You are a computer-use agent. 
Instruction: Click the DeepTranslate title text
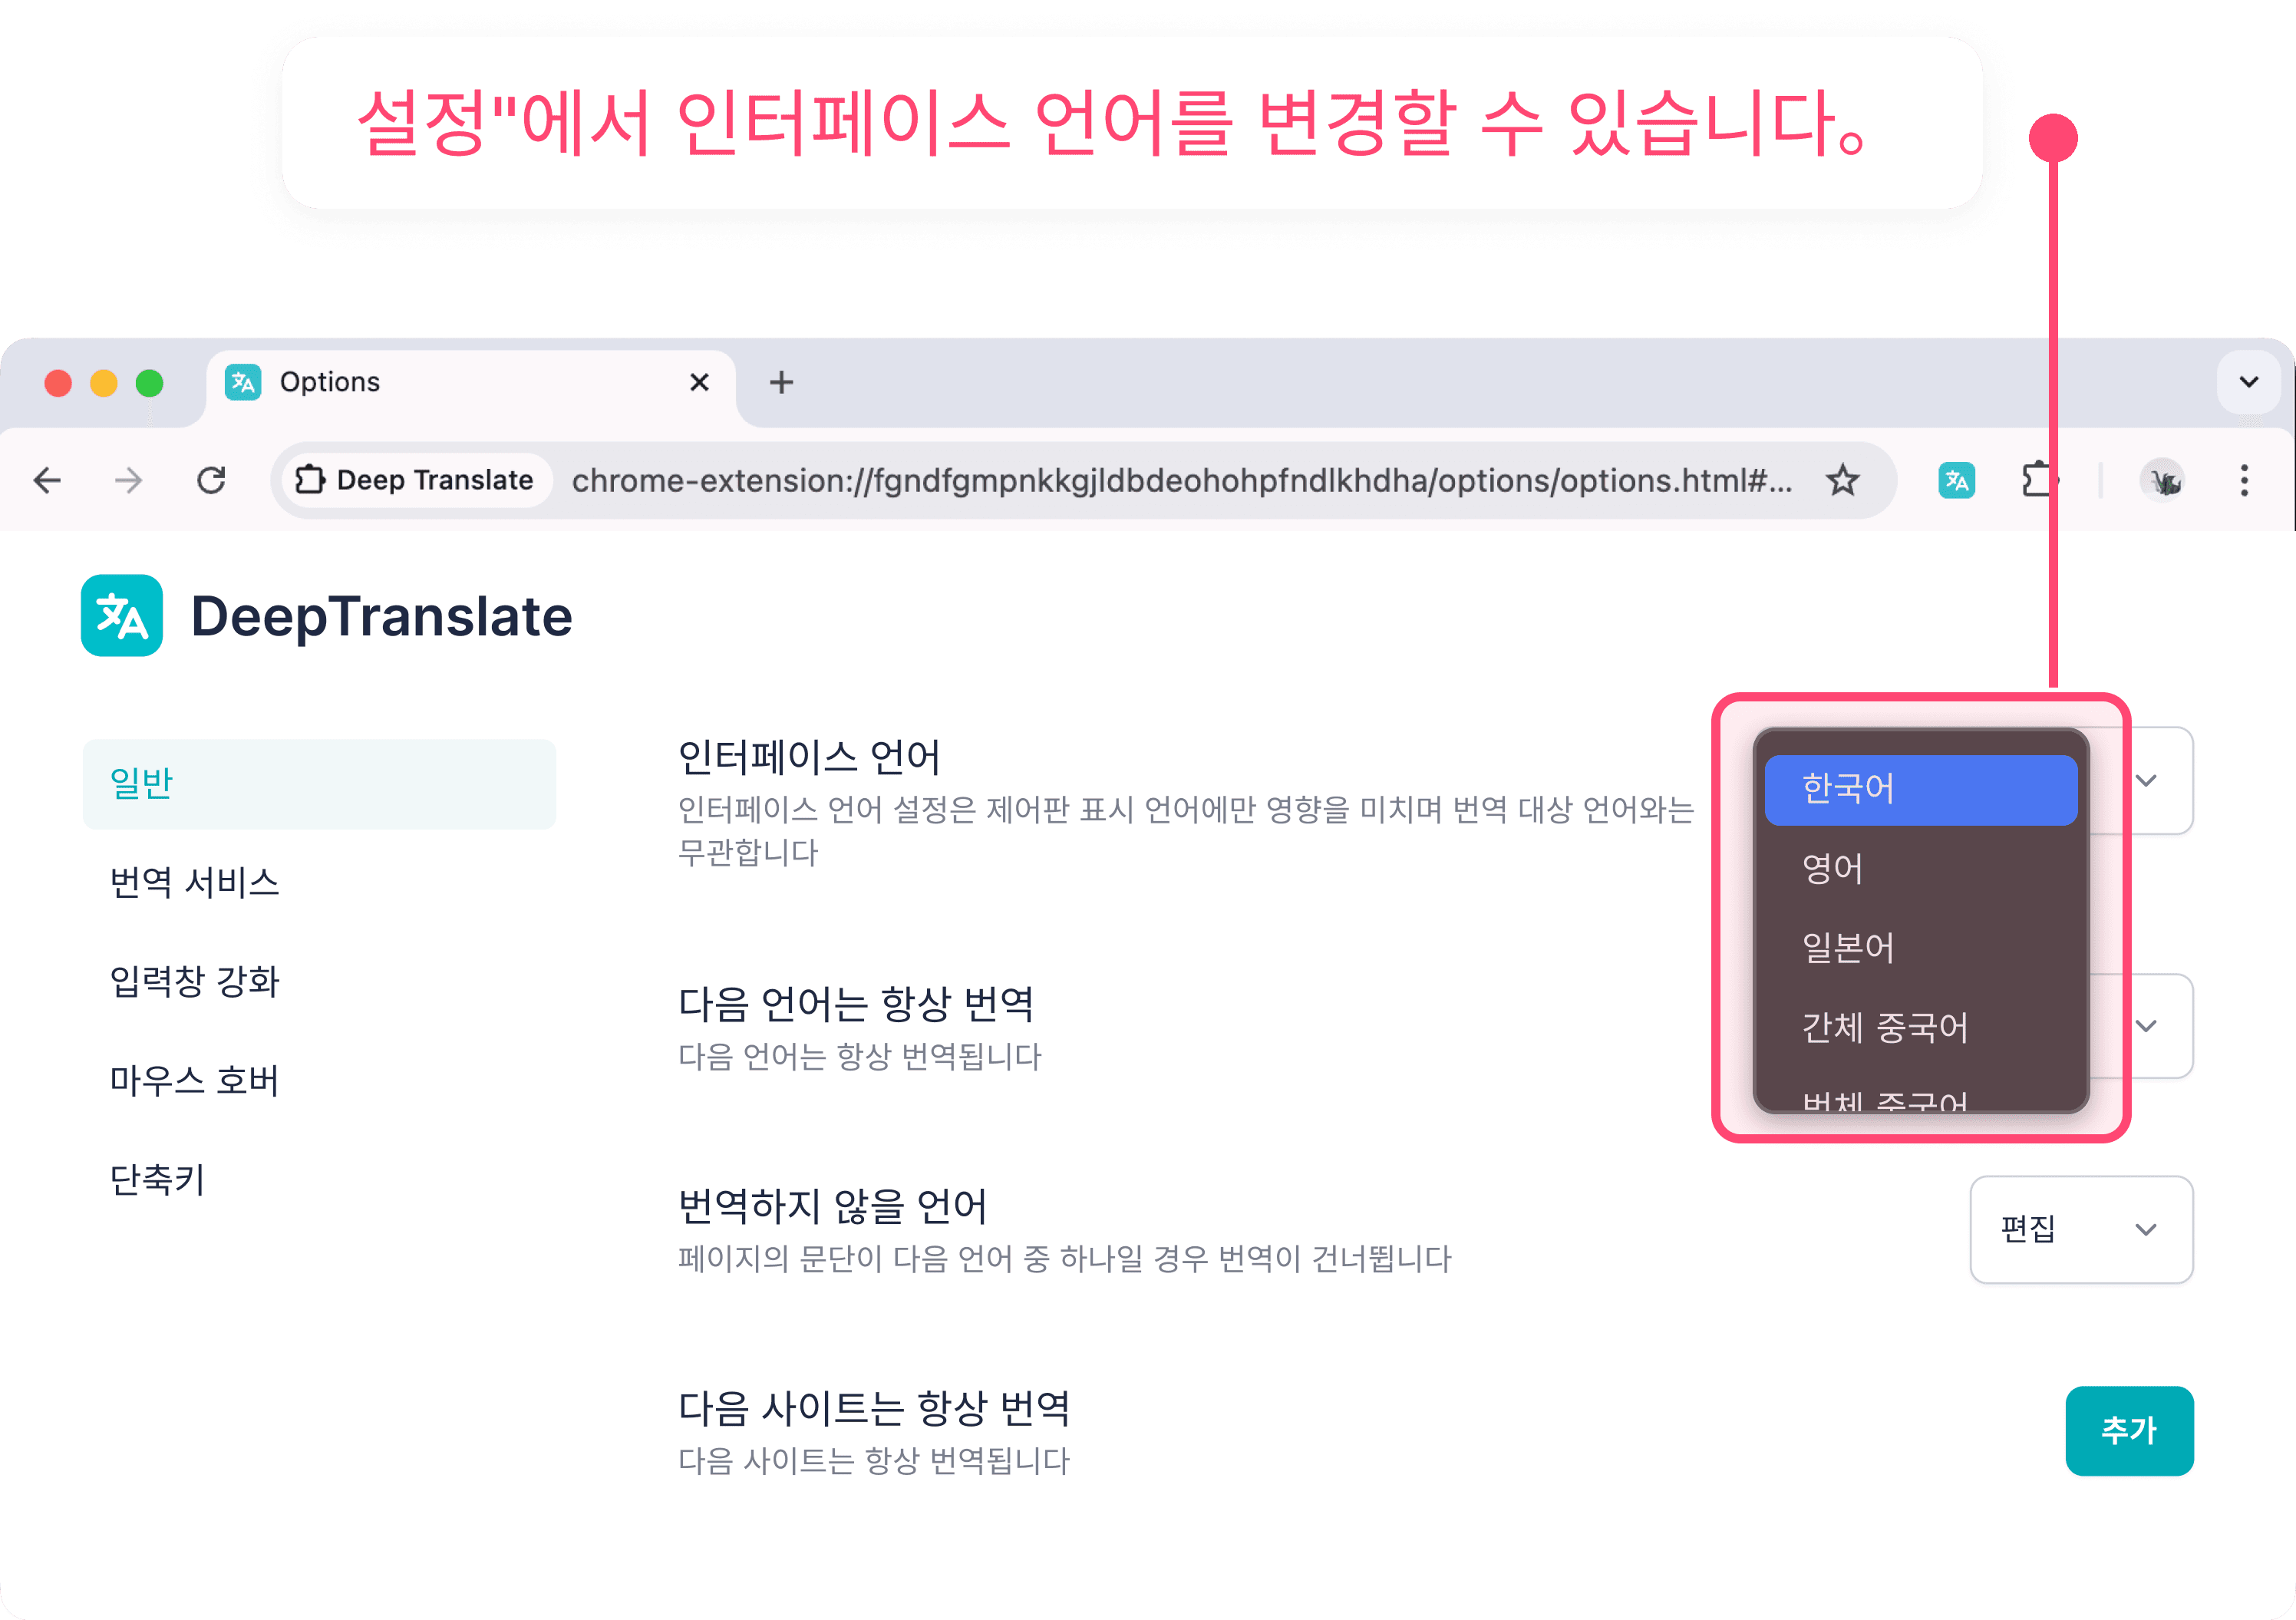coord(382,616)
